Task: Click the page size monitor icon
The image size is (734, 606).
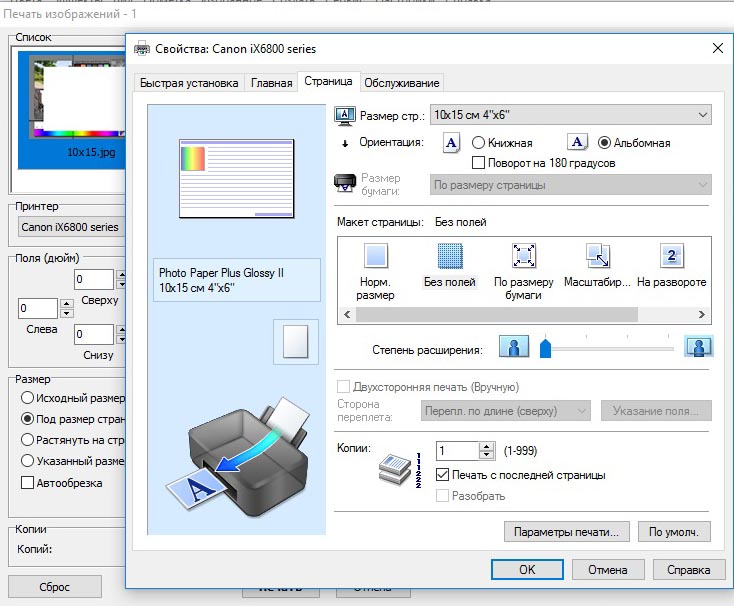Action: coord(345,116)
